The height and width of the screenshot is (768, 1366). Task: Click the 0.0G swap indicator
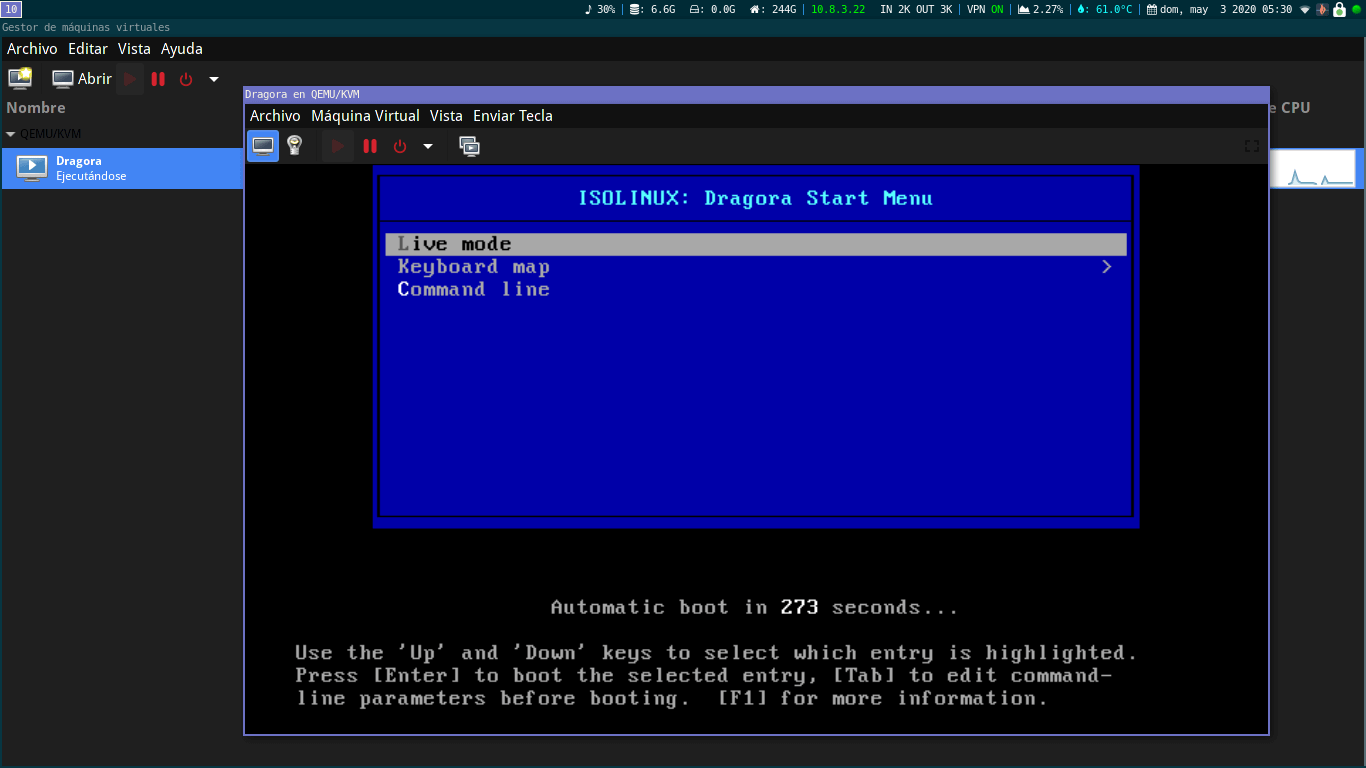point(712,9)
